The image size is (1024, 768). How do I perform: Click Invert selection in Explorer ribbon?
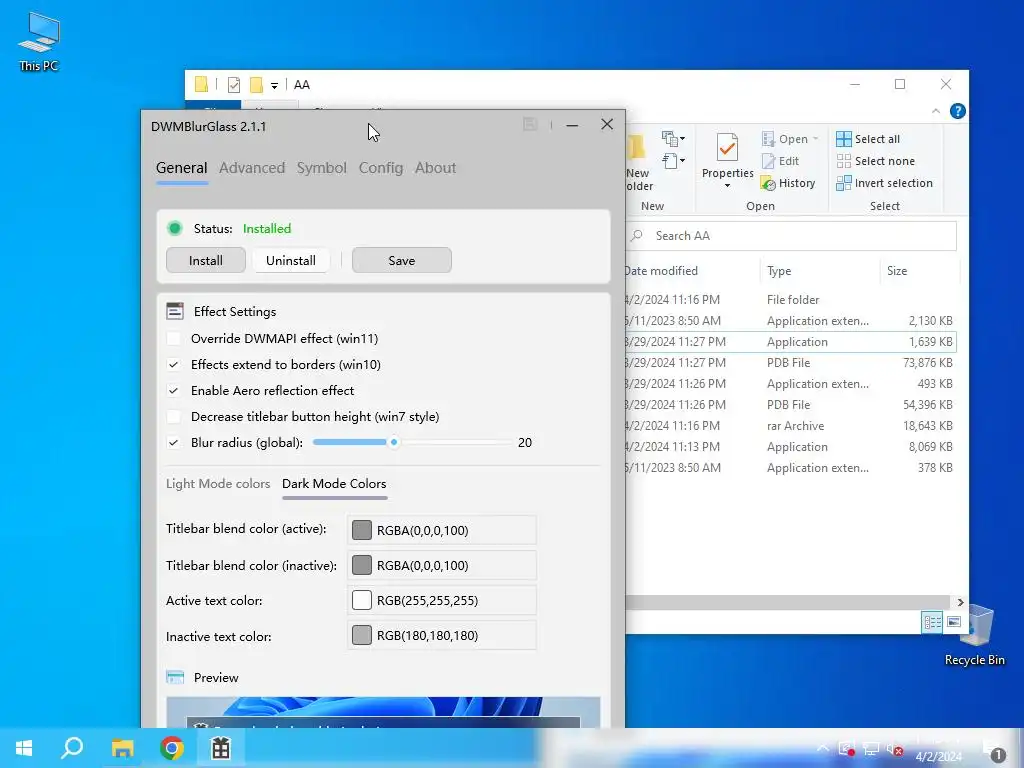885,184
